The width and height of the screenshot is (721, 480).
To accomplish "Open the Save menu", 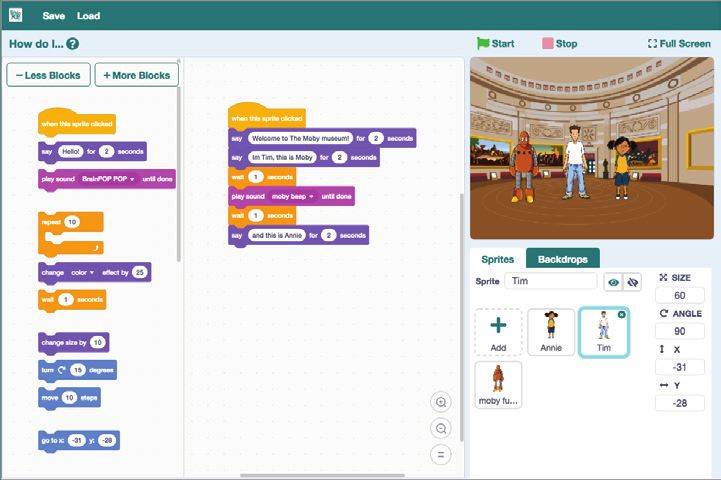I will [54, 16].
